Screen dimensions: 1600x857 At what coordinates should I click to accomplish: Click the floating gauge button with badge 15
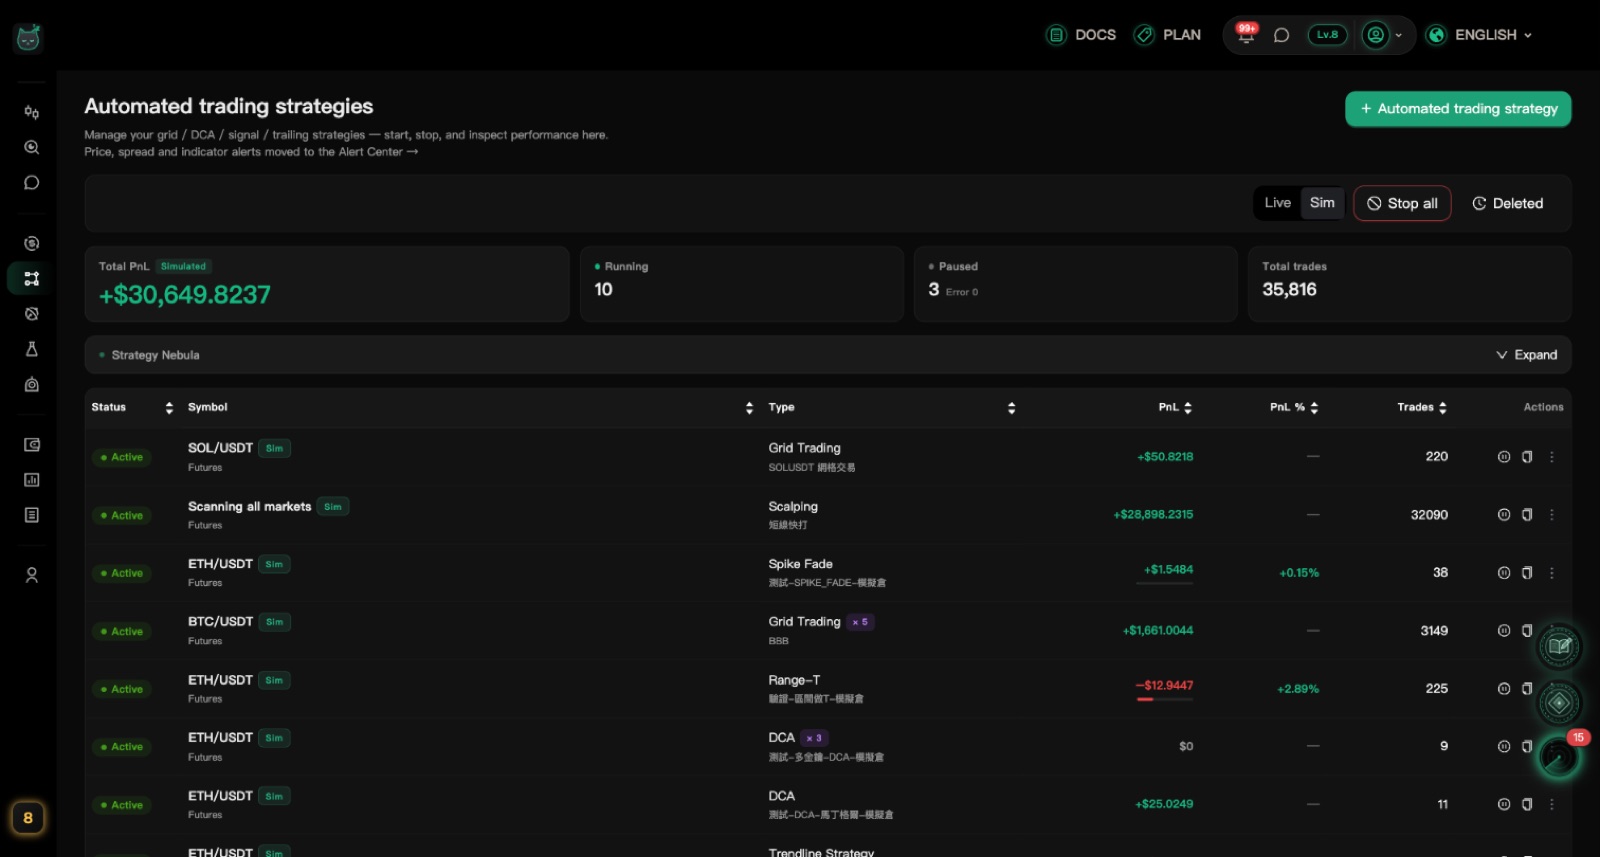(1558, 757)
